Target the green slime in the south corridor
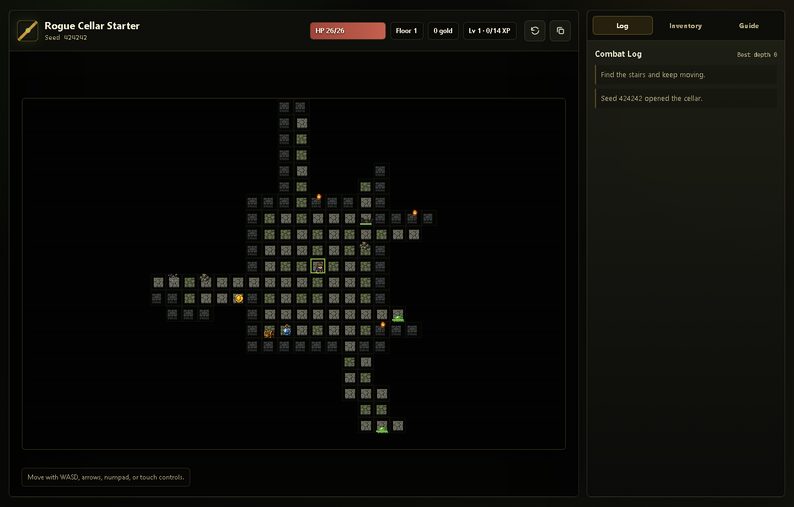This screenshot has width=794, height=507. coord(382,429)
